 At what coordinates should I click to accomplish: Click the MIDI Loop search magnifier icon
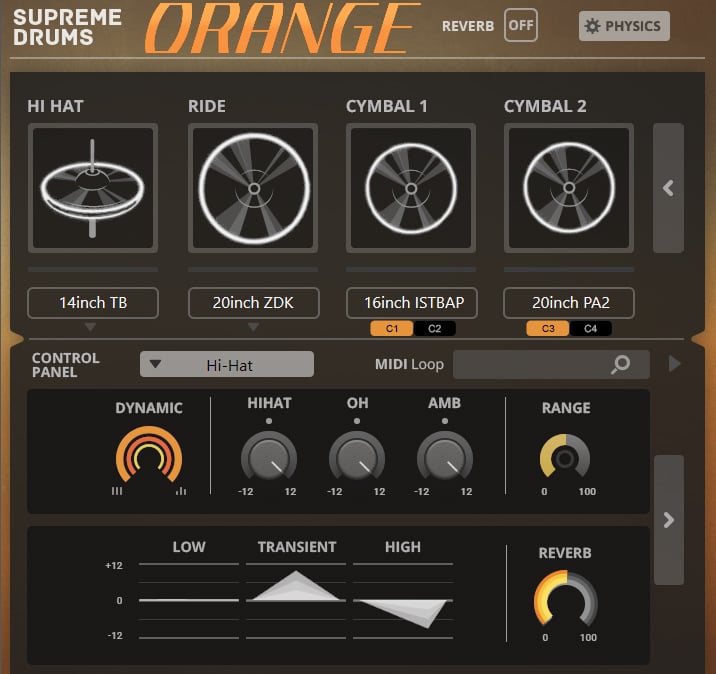point(621,365)
